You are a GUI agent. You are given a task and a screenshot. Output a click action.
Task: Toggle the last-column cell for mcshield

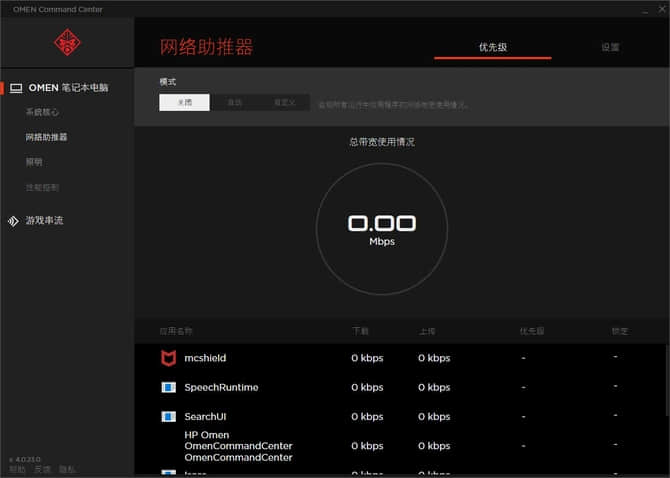[x=615, y=356]
